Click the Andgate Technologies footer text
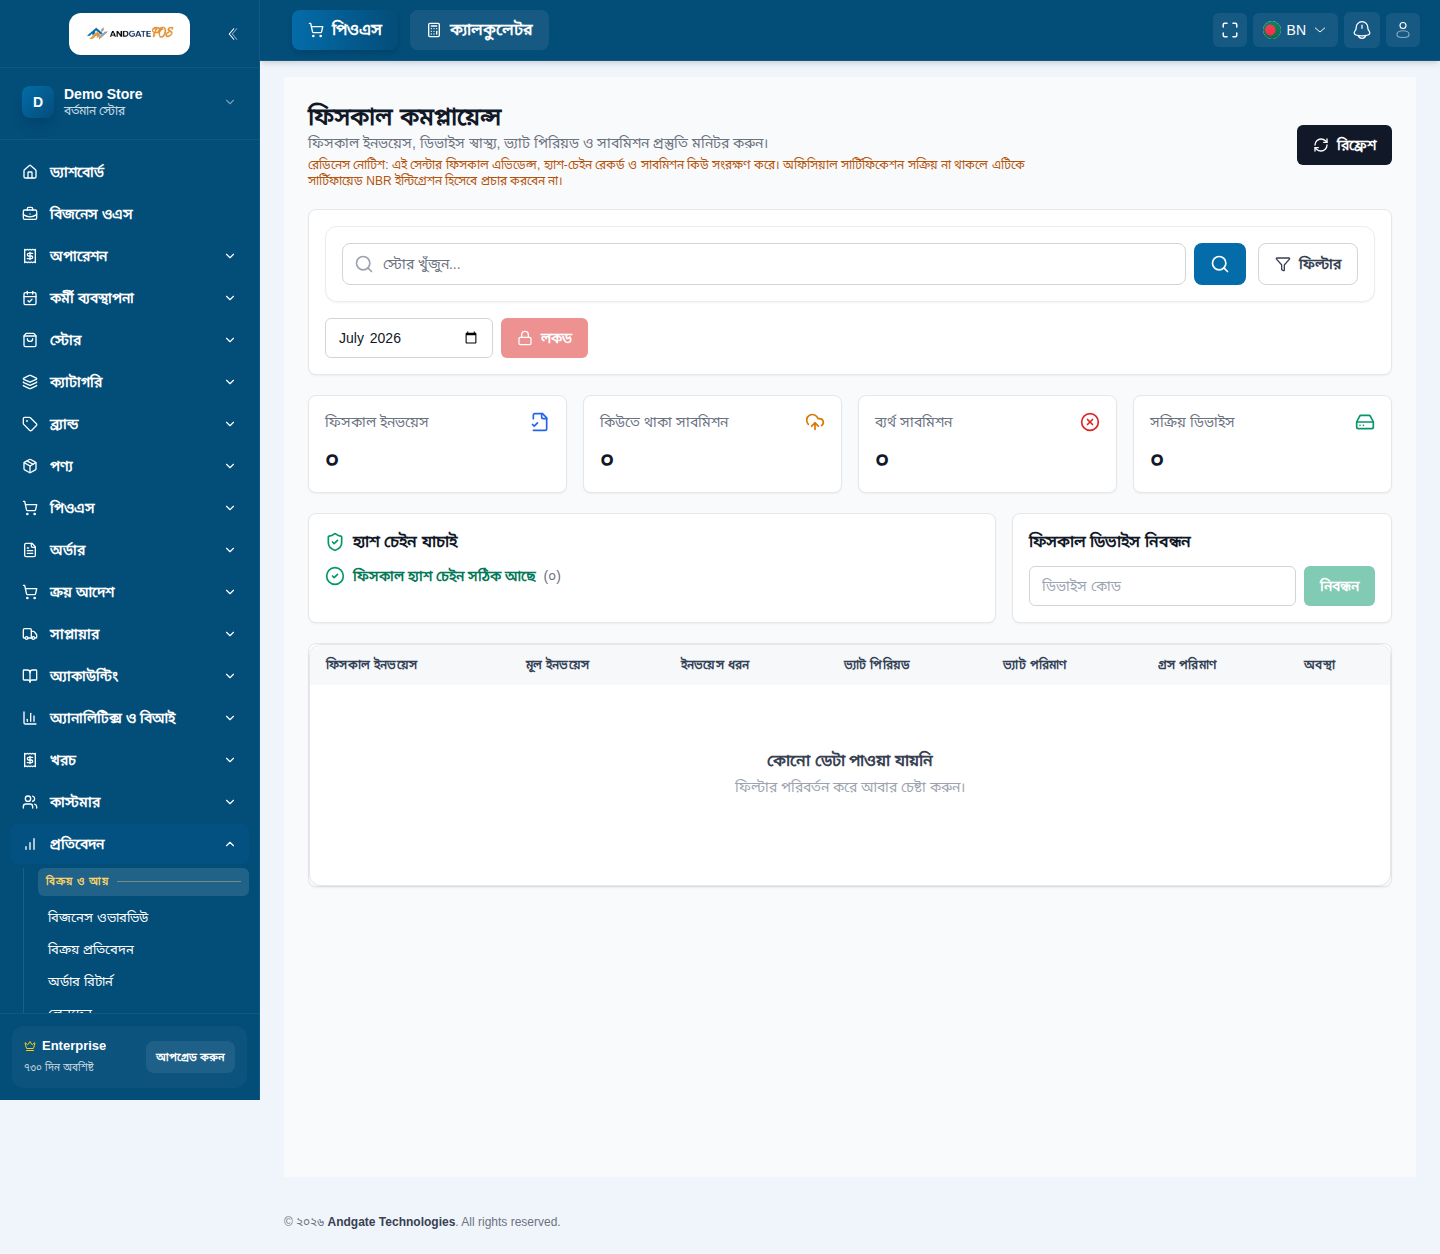1440x1254 pixels. [x=391, y=1222]
